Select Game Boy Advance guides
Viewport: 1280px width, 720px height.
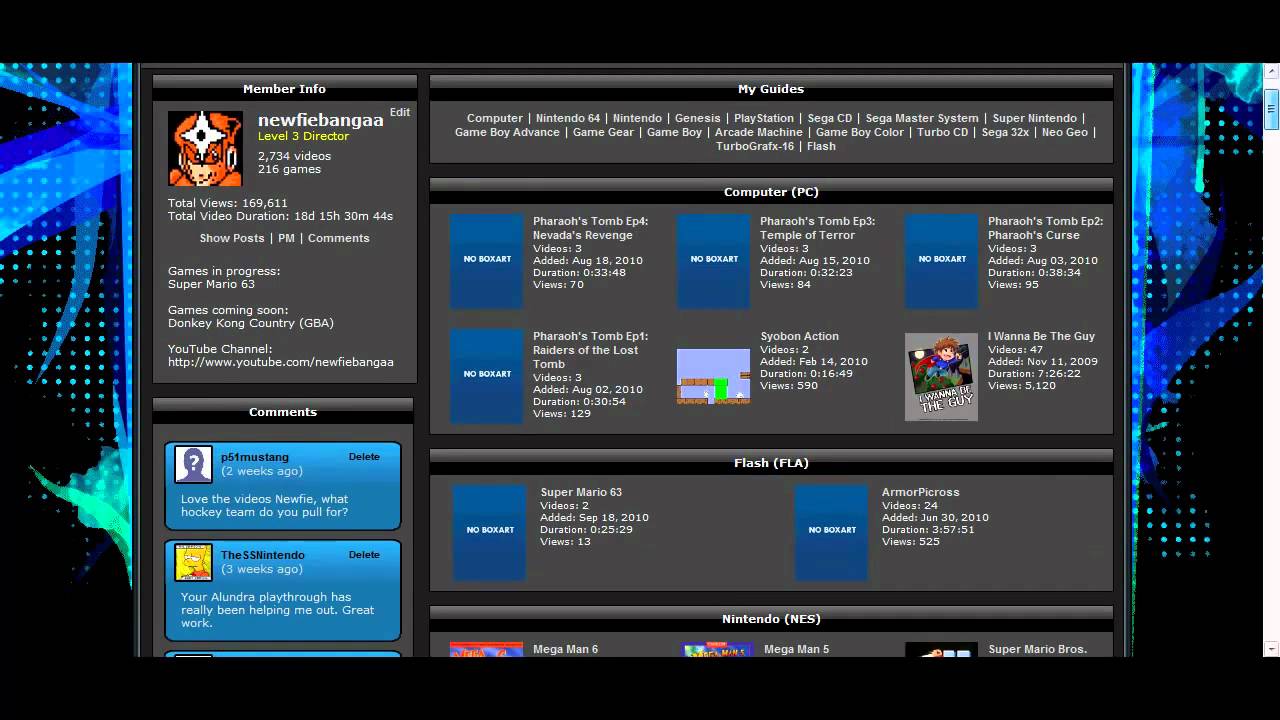[507, 132]
